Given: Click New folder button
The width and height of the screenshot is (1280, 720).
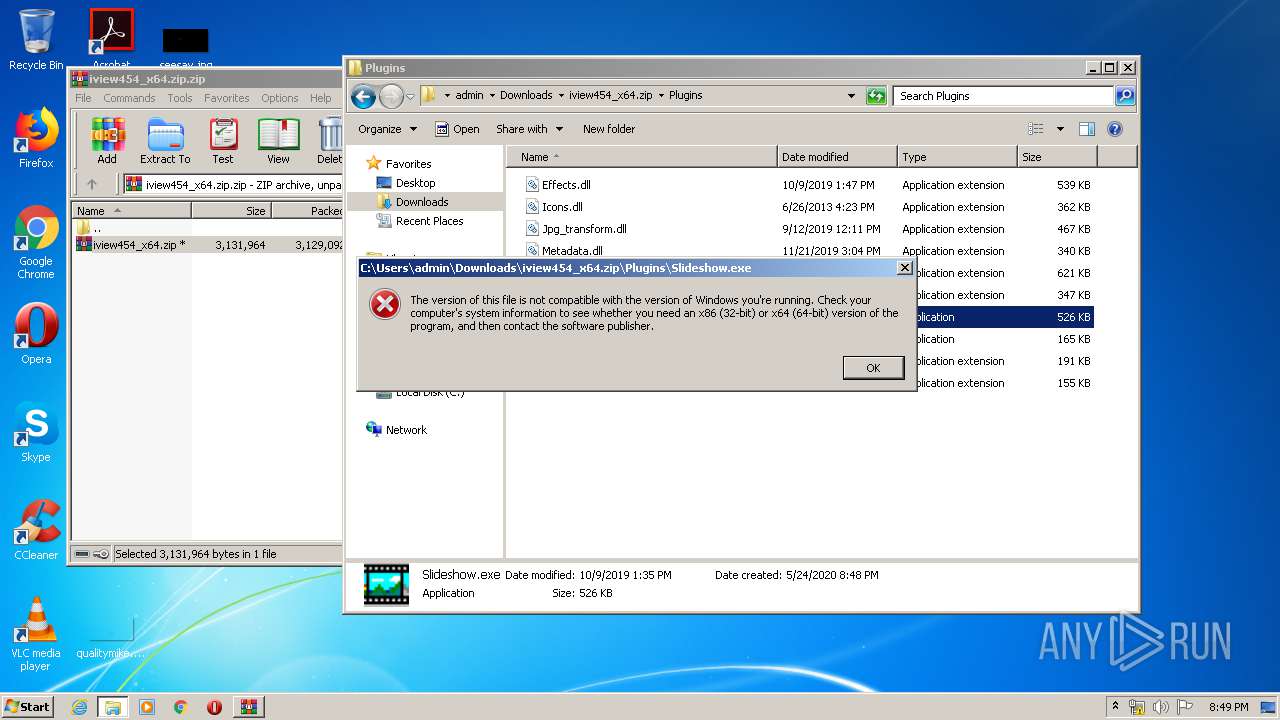Looking at the screenshot, I should pos(609,129).
